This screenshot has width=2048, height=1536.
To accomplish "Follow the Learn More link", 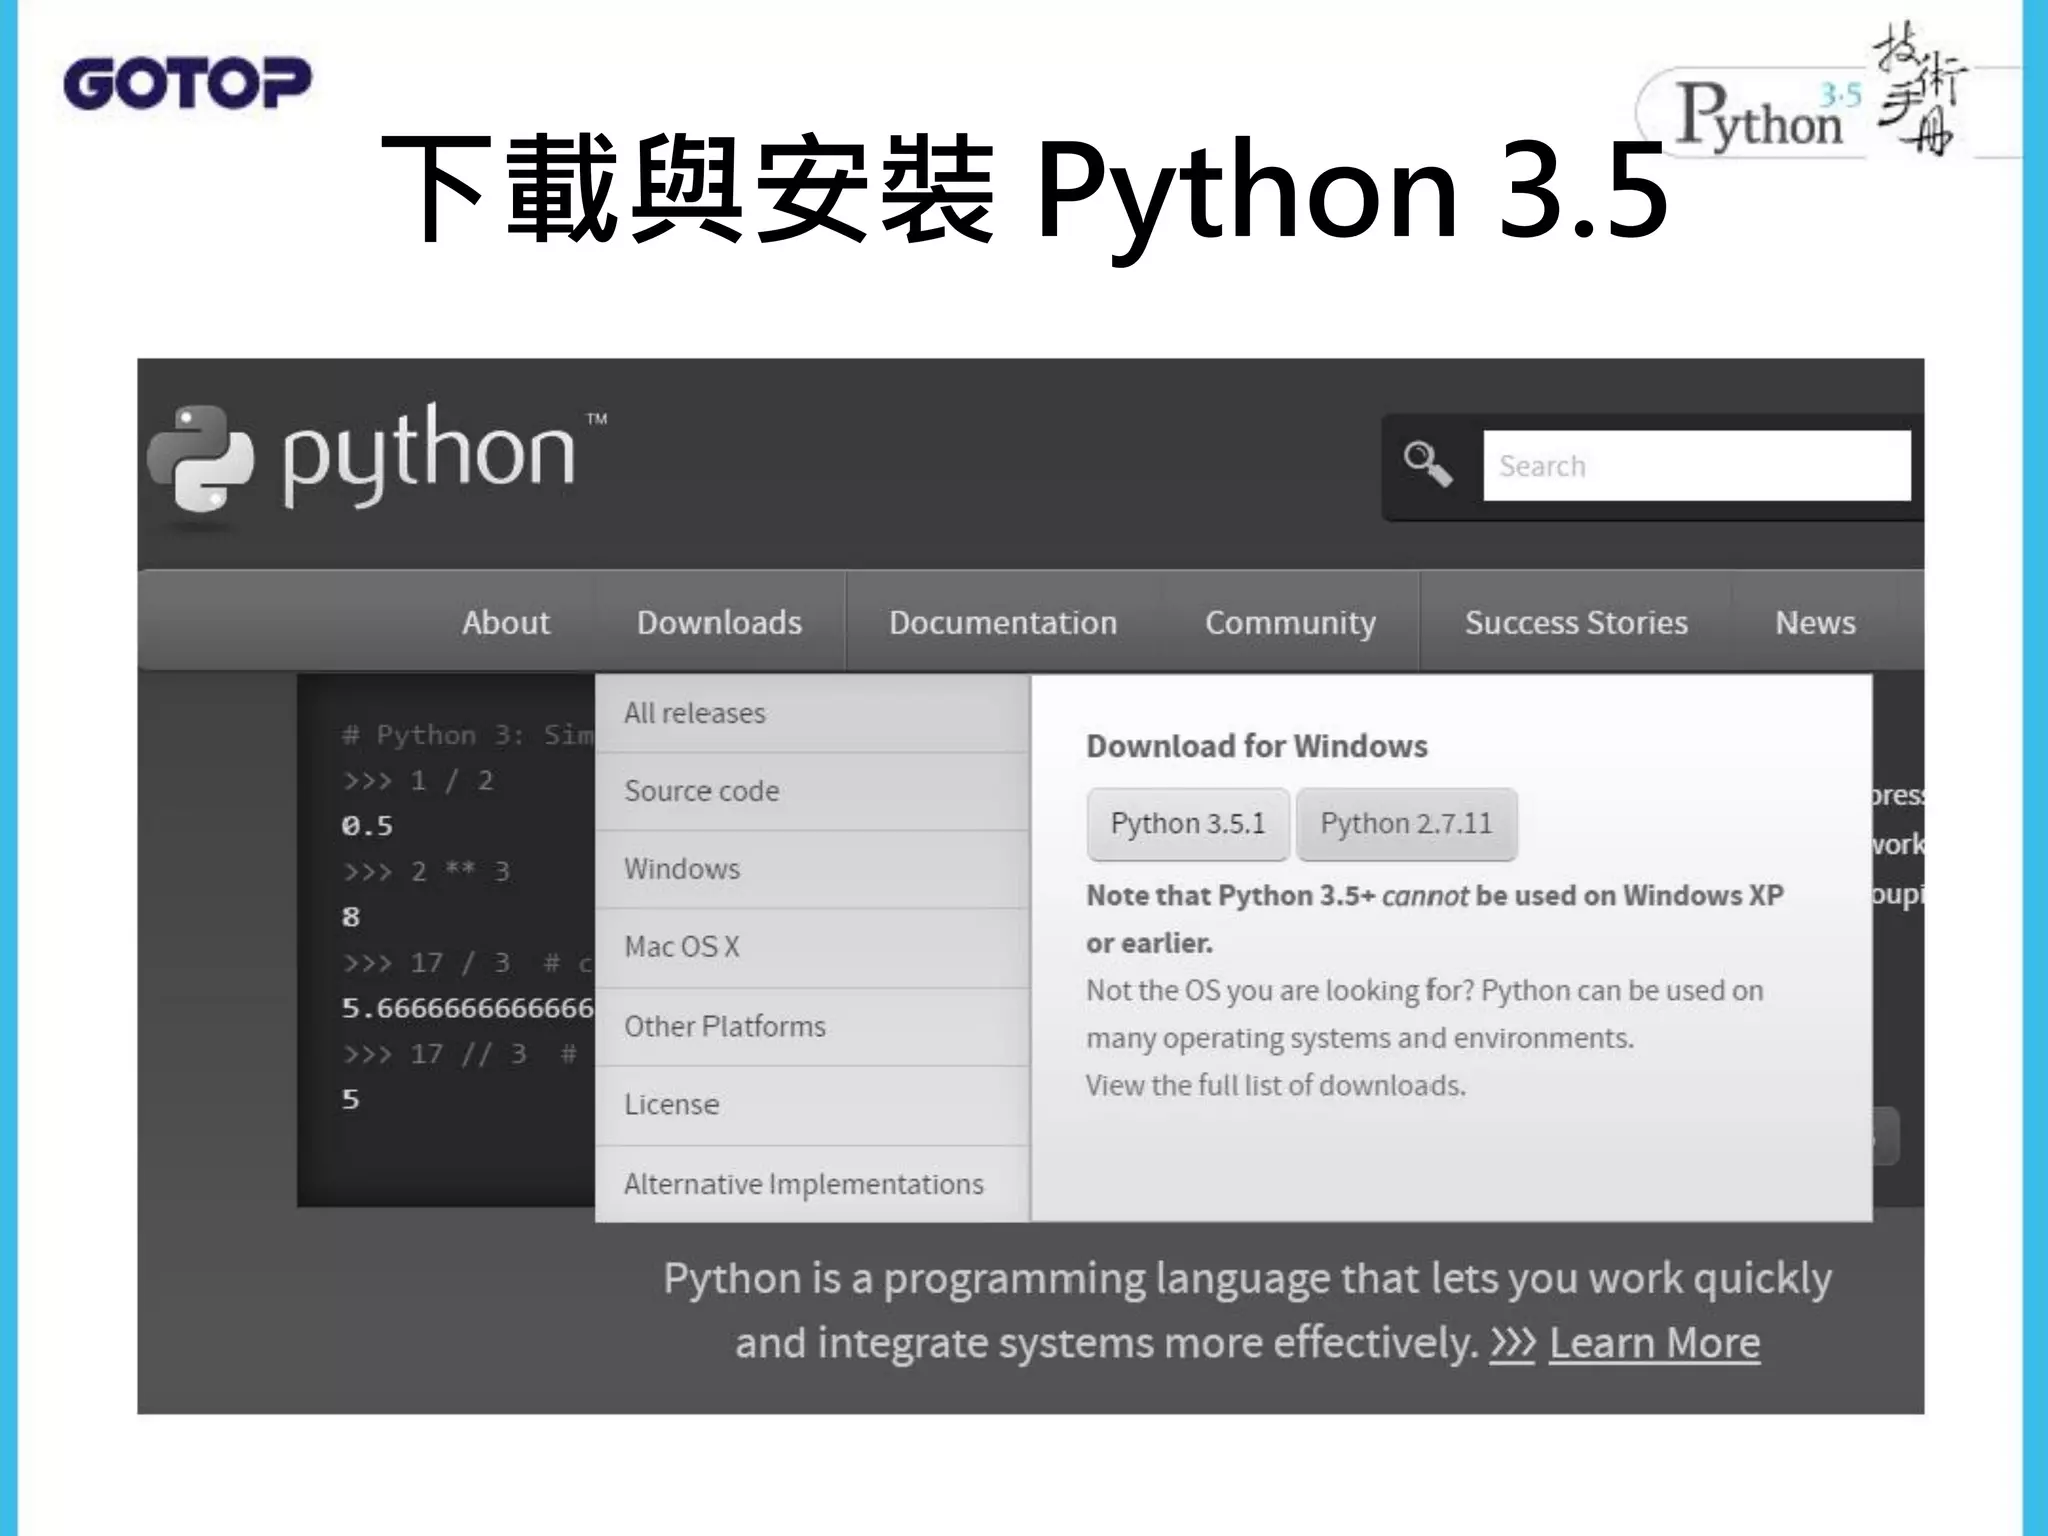I will click(1654, 1343).
